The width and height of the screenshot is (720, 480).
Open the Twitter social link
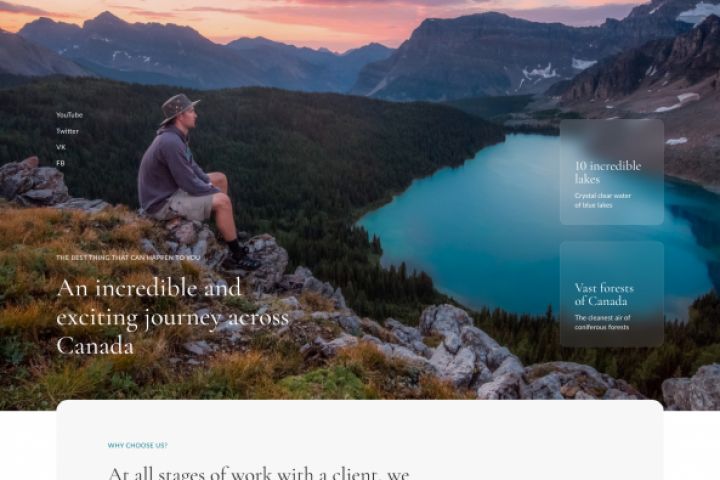tap(68, 131)
